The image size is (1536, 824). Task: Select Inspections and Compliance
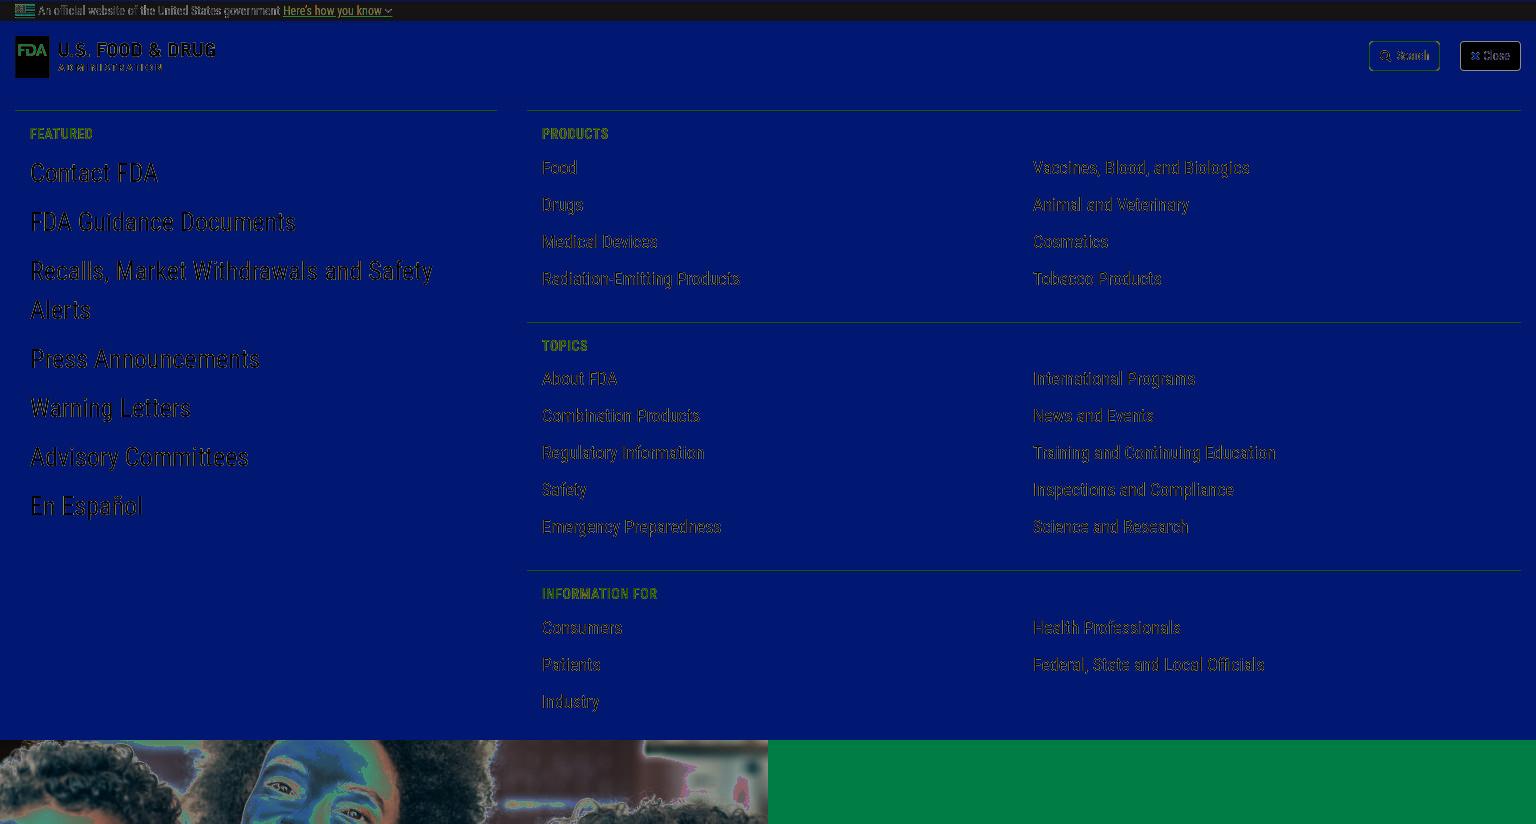(x=1133, y=490)
